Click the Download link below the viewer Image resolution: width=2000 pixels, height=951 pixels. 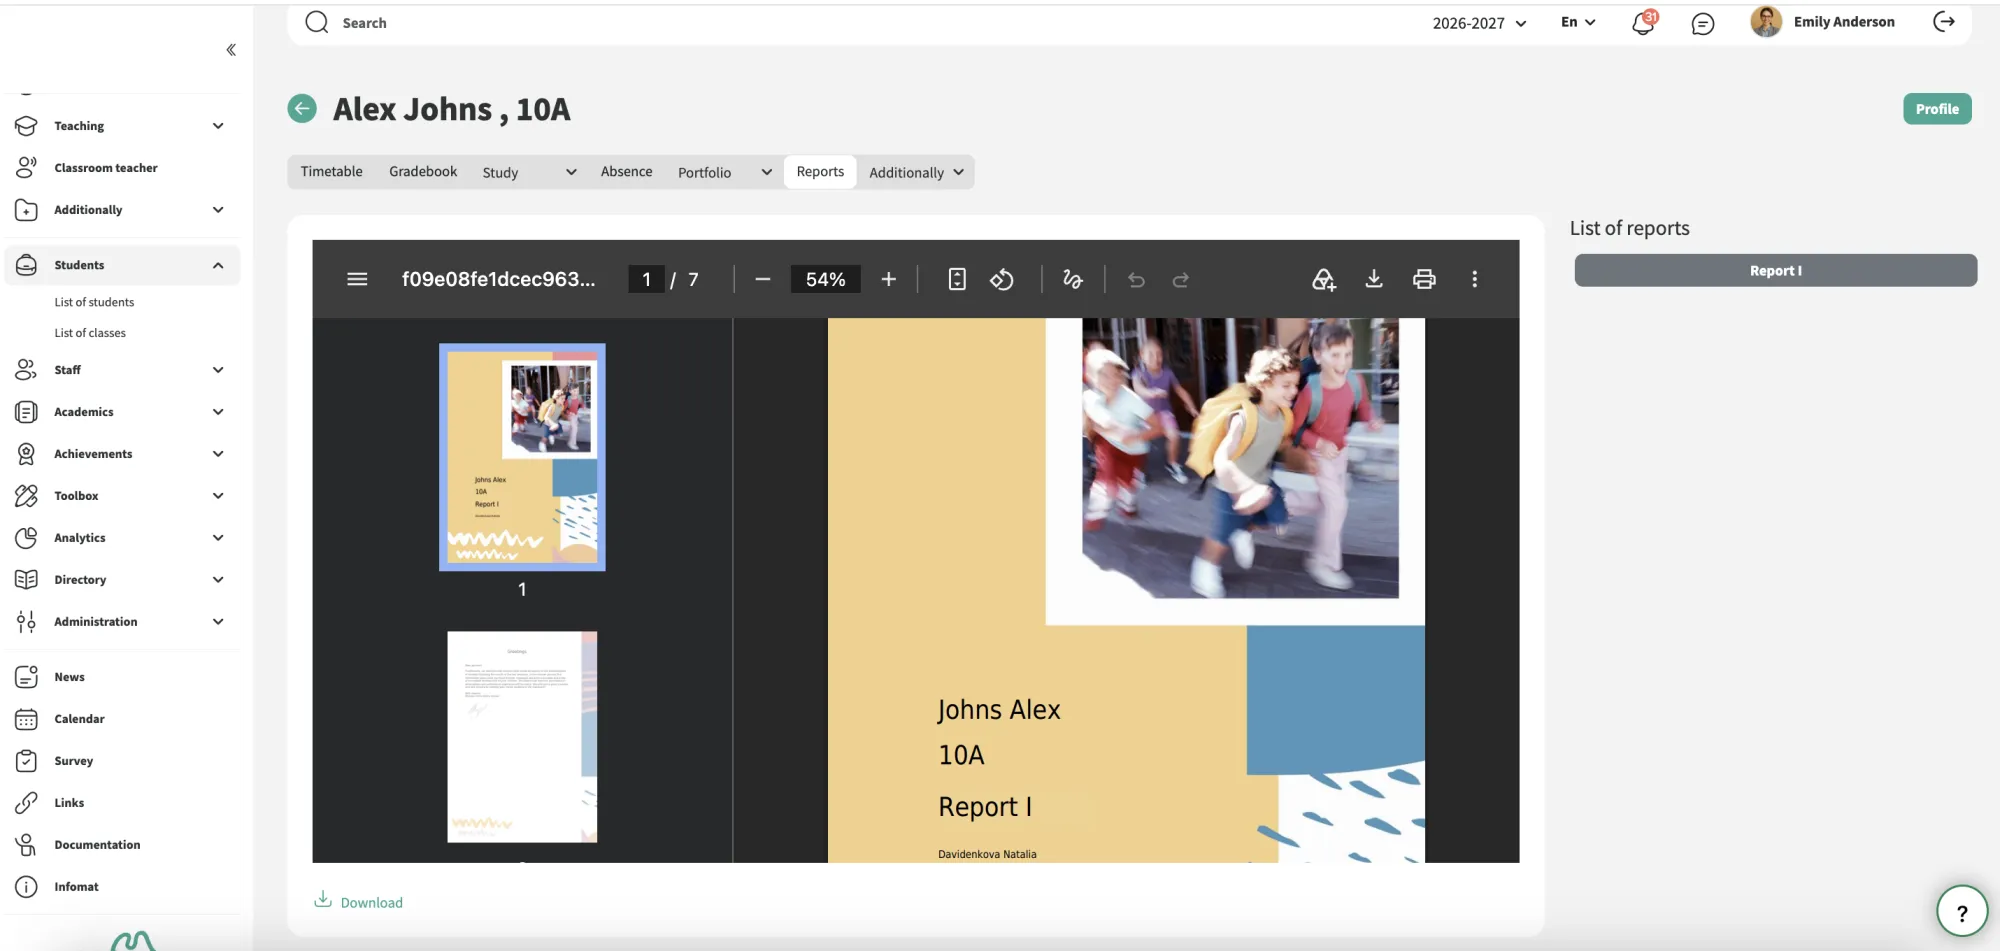click(358, 901)
